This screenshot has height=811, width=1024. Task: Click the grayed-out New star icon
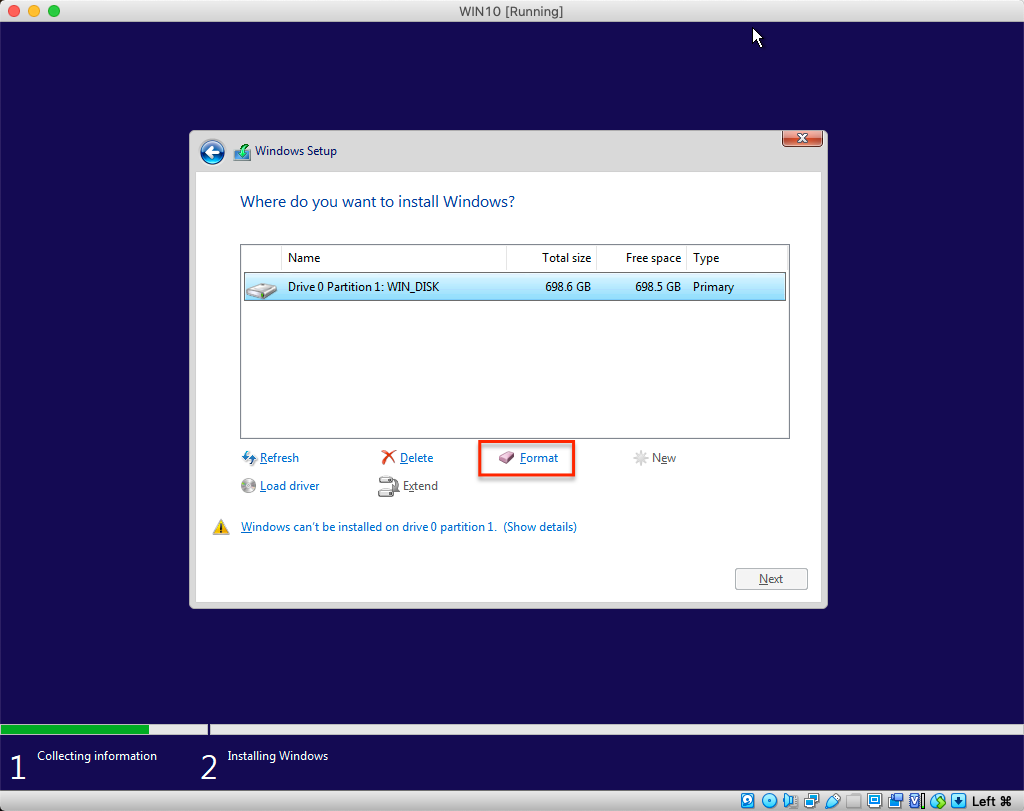[x=641, y=458]
